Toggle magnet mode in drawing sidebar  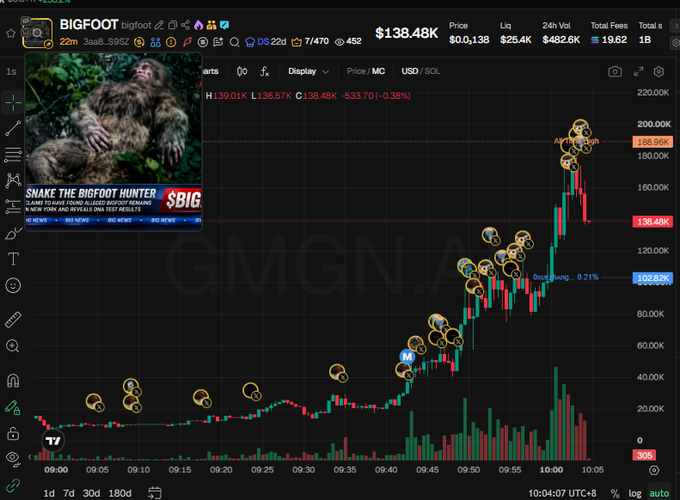[13, 381]
